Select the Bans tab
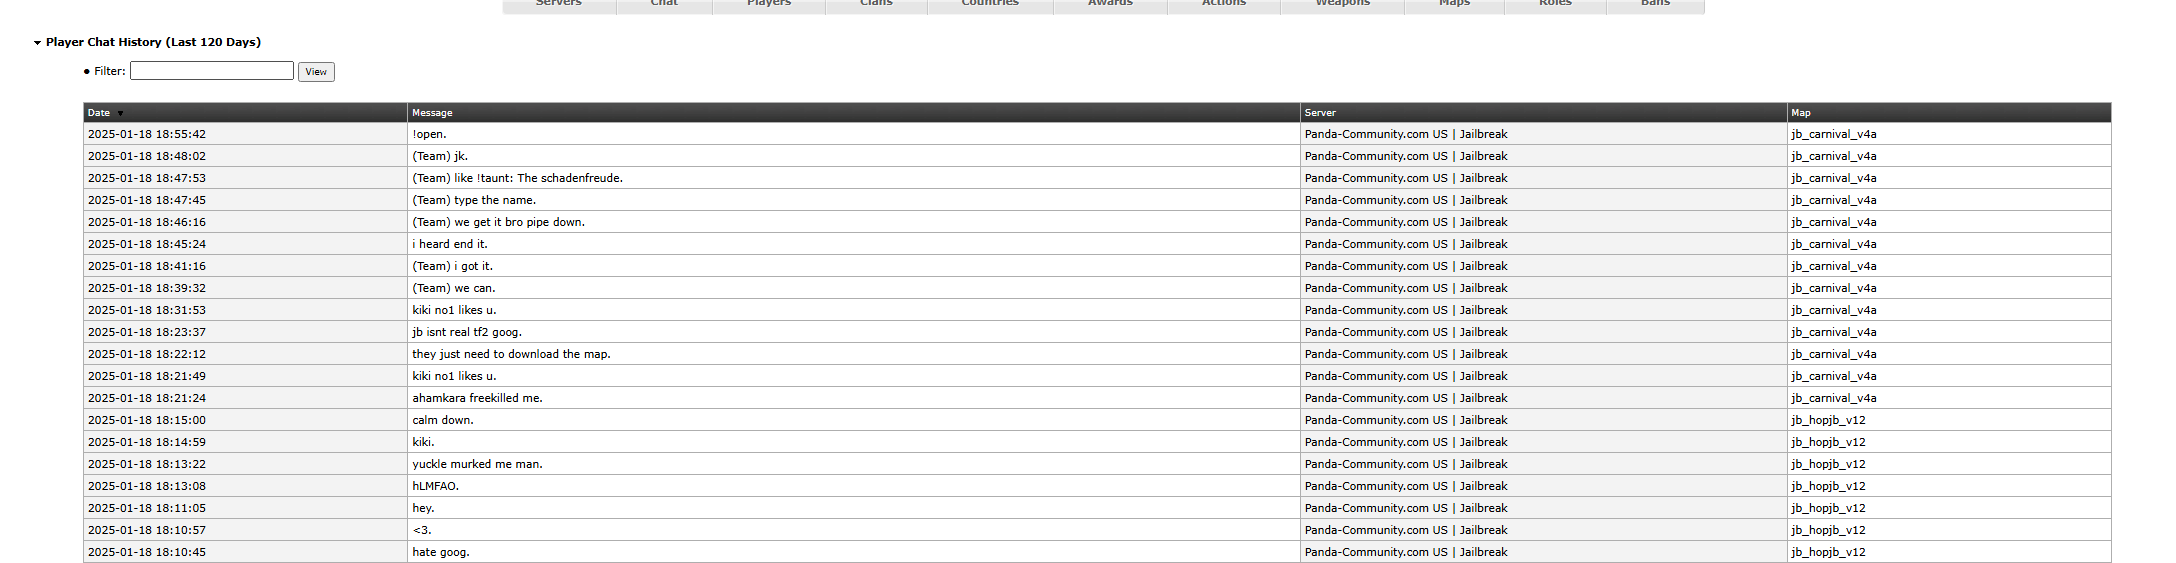Viewport: 2176px width, 563px height. [1655, 5]
